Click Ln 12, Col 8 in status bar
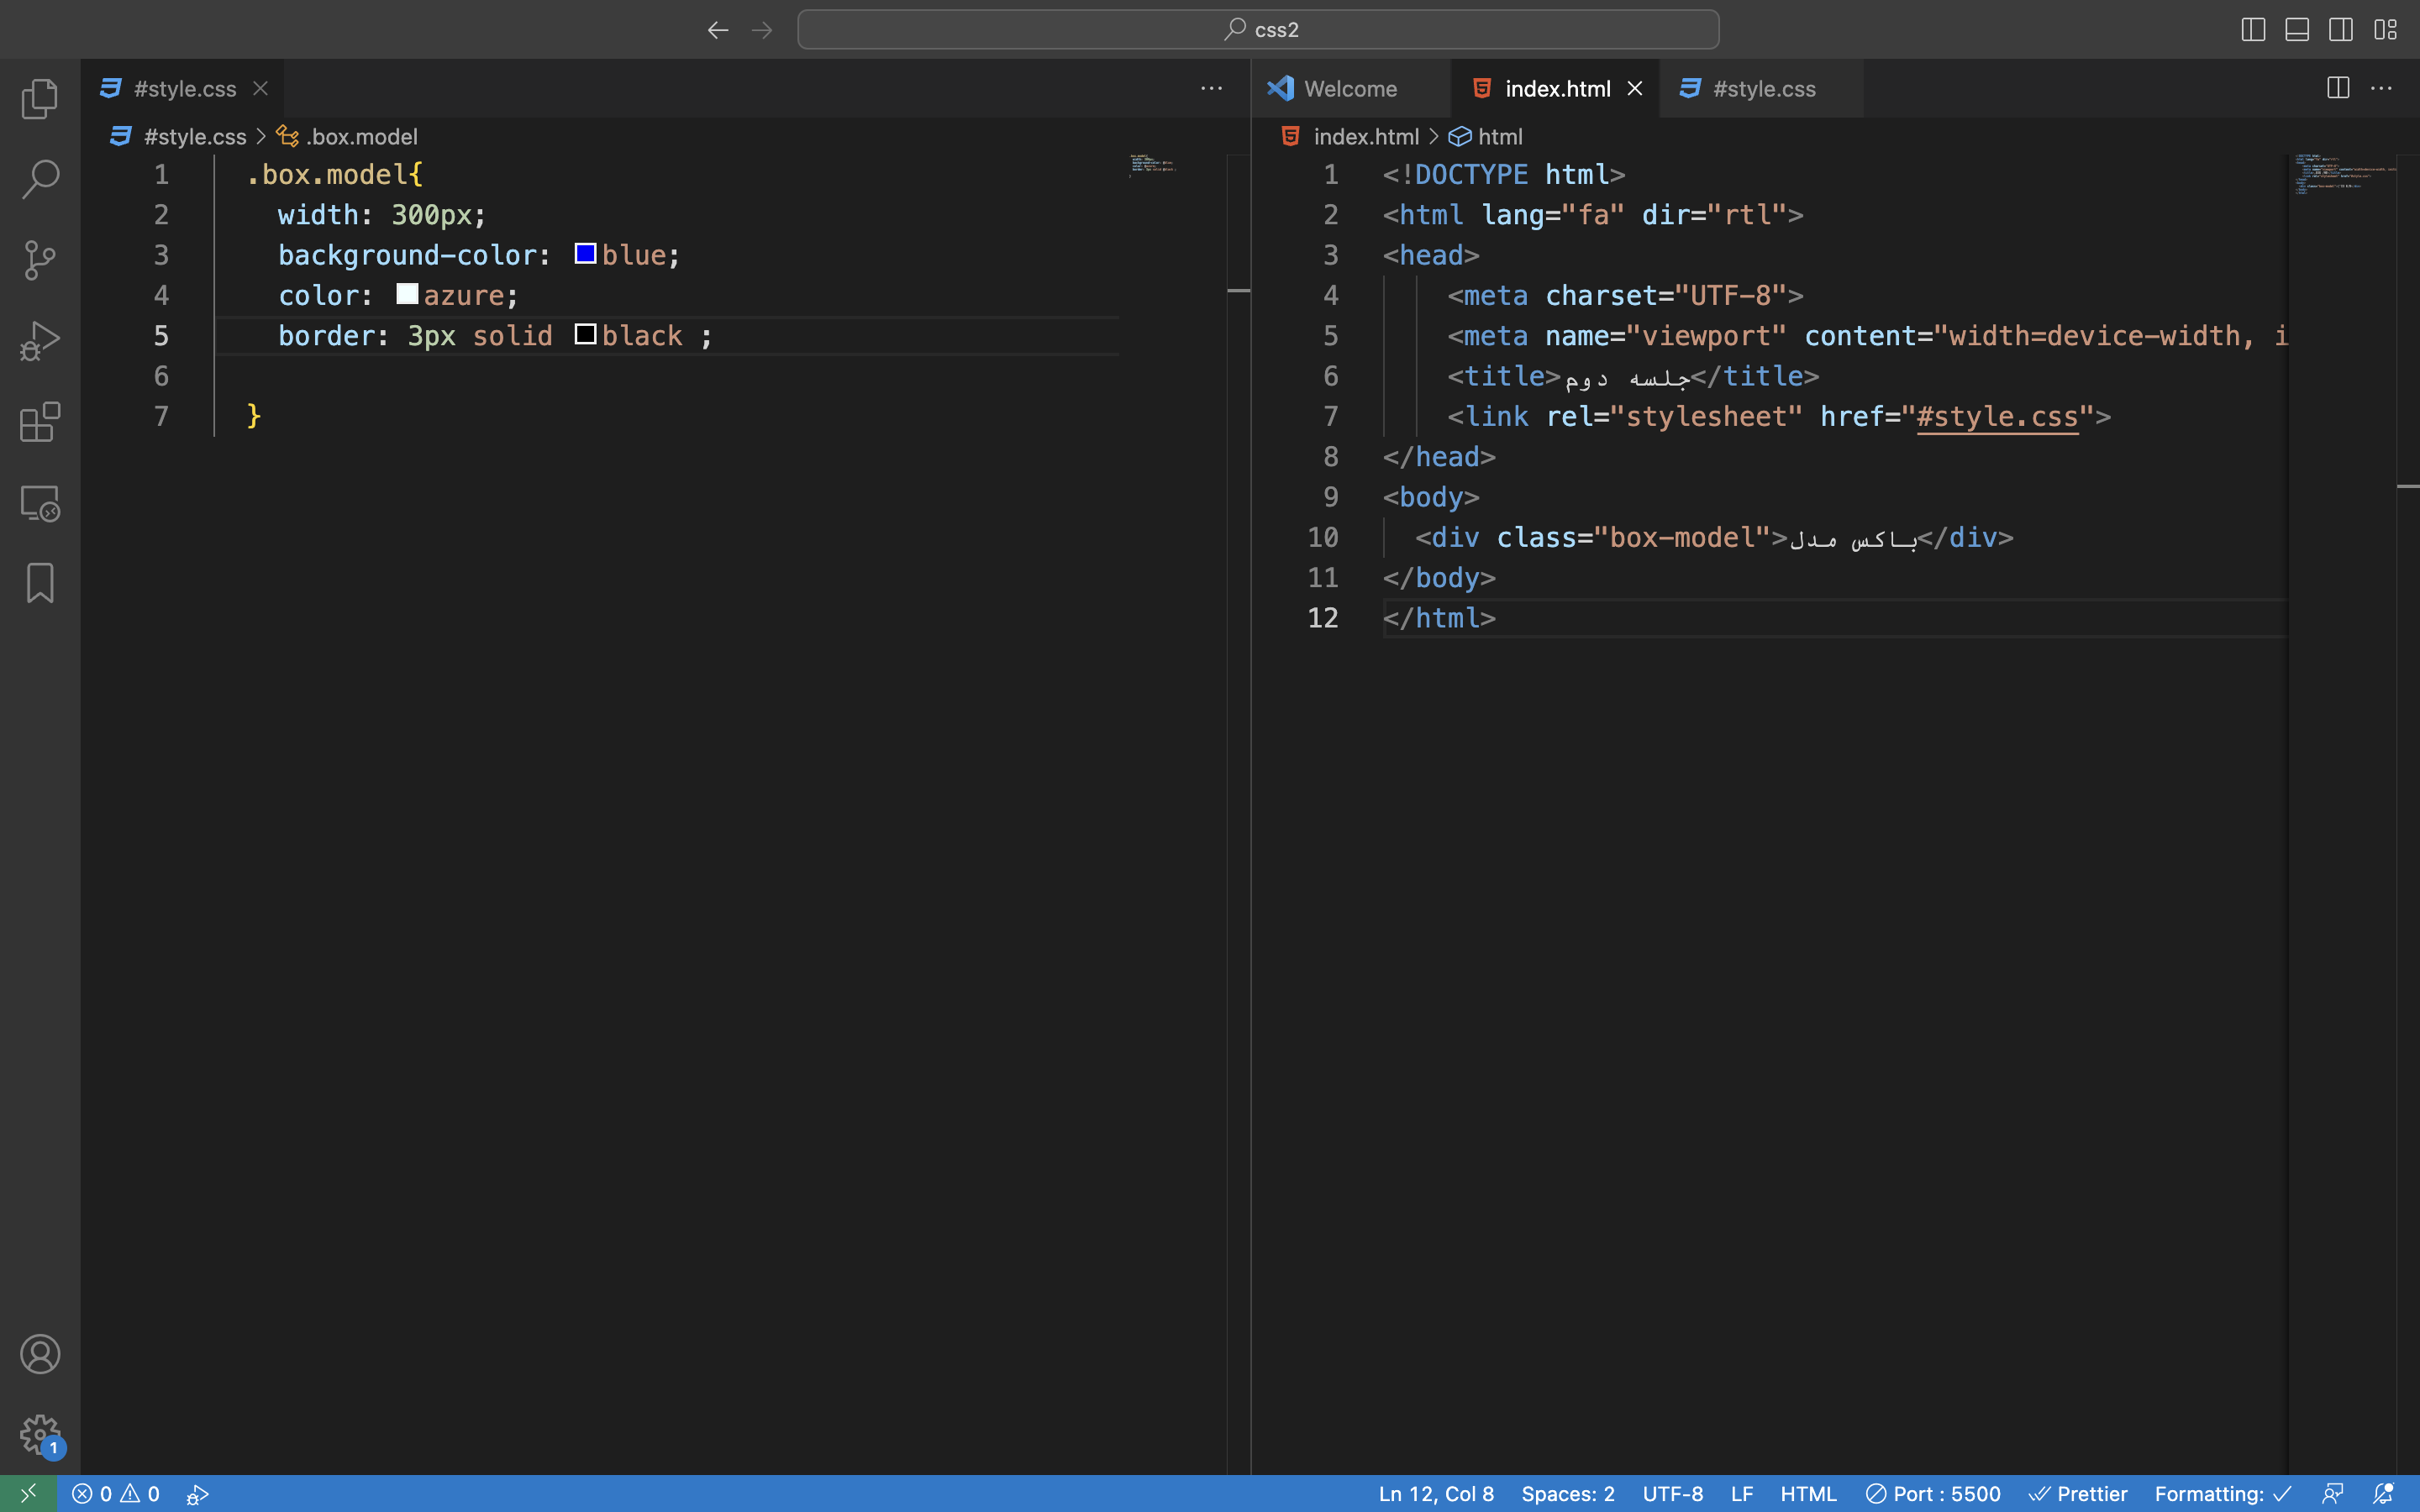Viewport: 2420px width, 1512px height. coord(1436,1493)
